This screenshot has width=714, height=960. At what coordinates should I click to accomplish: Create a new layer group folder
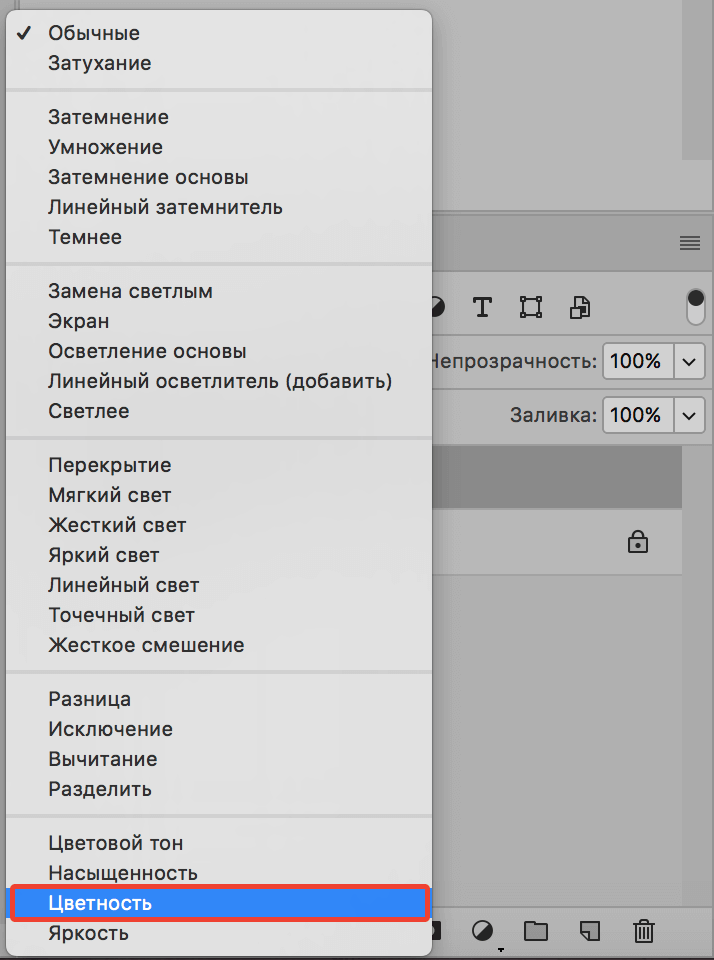[536, 931]
